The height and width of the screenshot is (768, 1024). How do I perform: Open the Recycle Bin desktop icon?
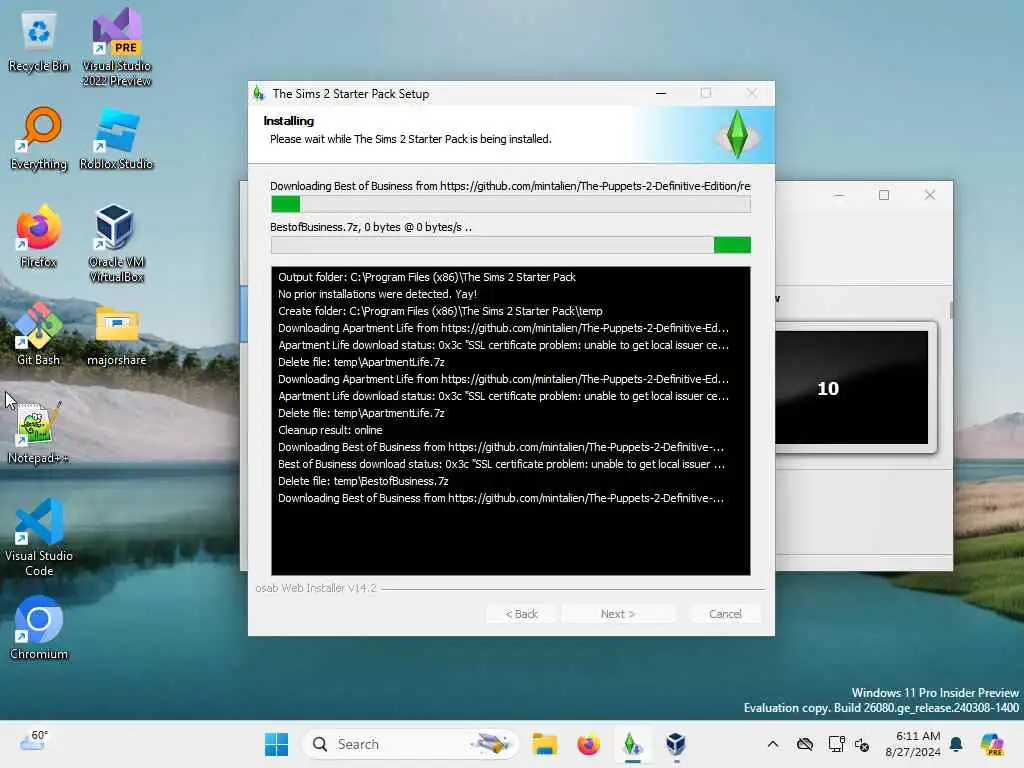tap(39, 41)
